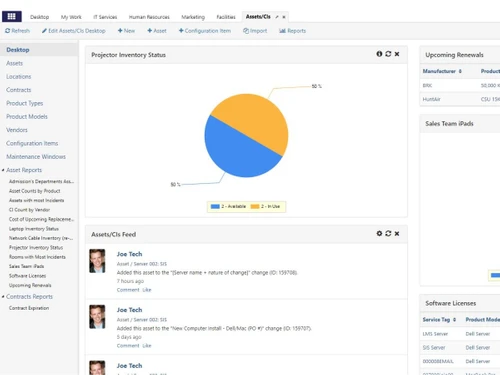Click the LMS Server row in Software Licenses
Image resolution: width=500 pixels, height=375 pixels.
tap(460, 334)
